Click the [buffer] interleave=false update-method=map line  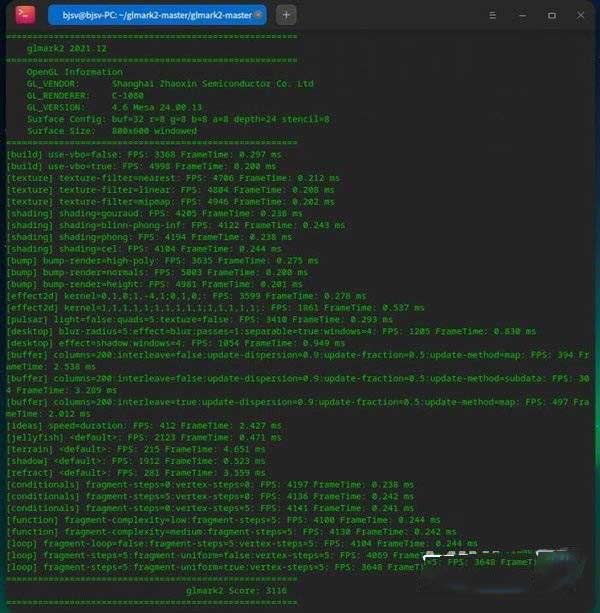298,360
